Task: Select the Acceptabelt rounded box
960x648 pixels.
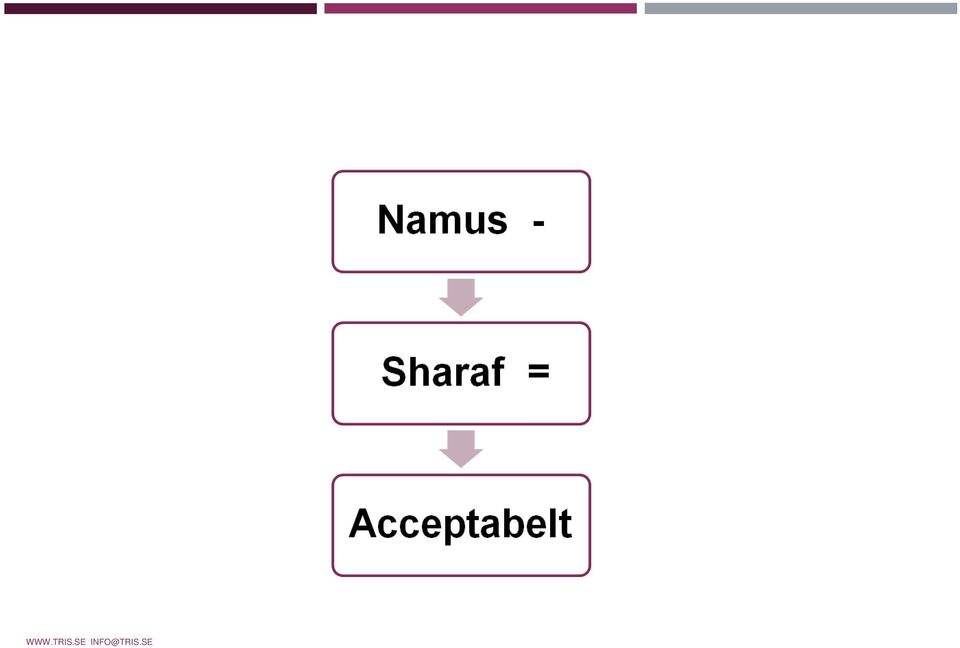Action: click(461, 525)
